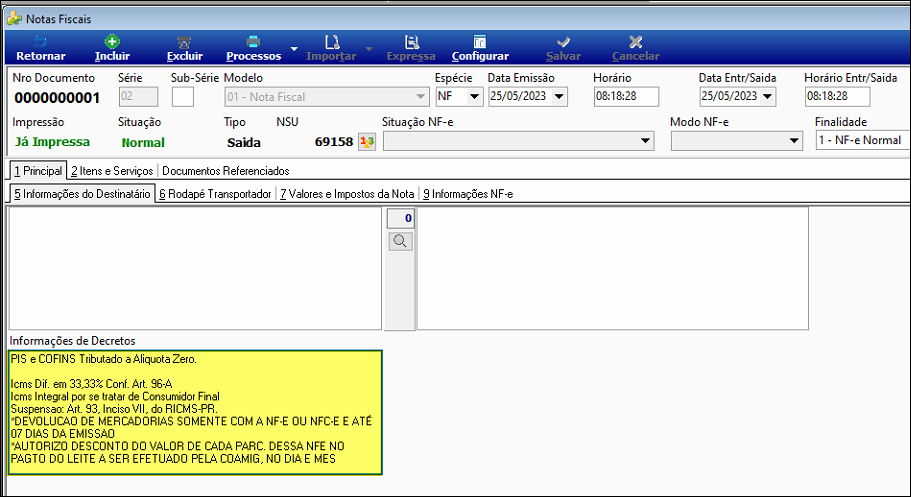Open the Processos printer icon
Screen dimensions: 911x497
(x=253, y=42)
